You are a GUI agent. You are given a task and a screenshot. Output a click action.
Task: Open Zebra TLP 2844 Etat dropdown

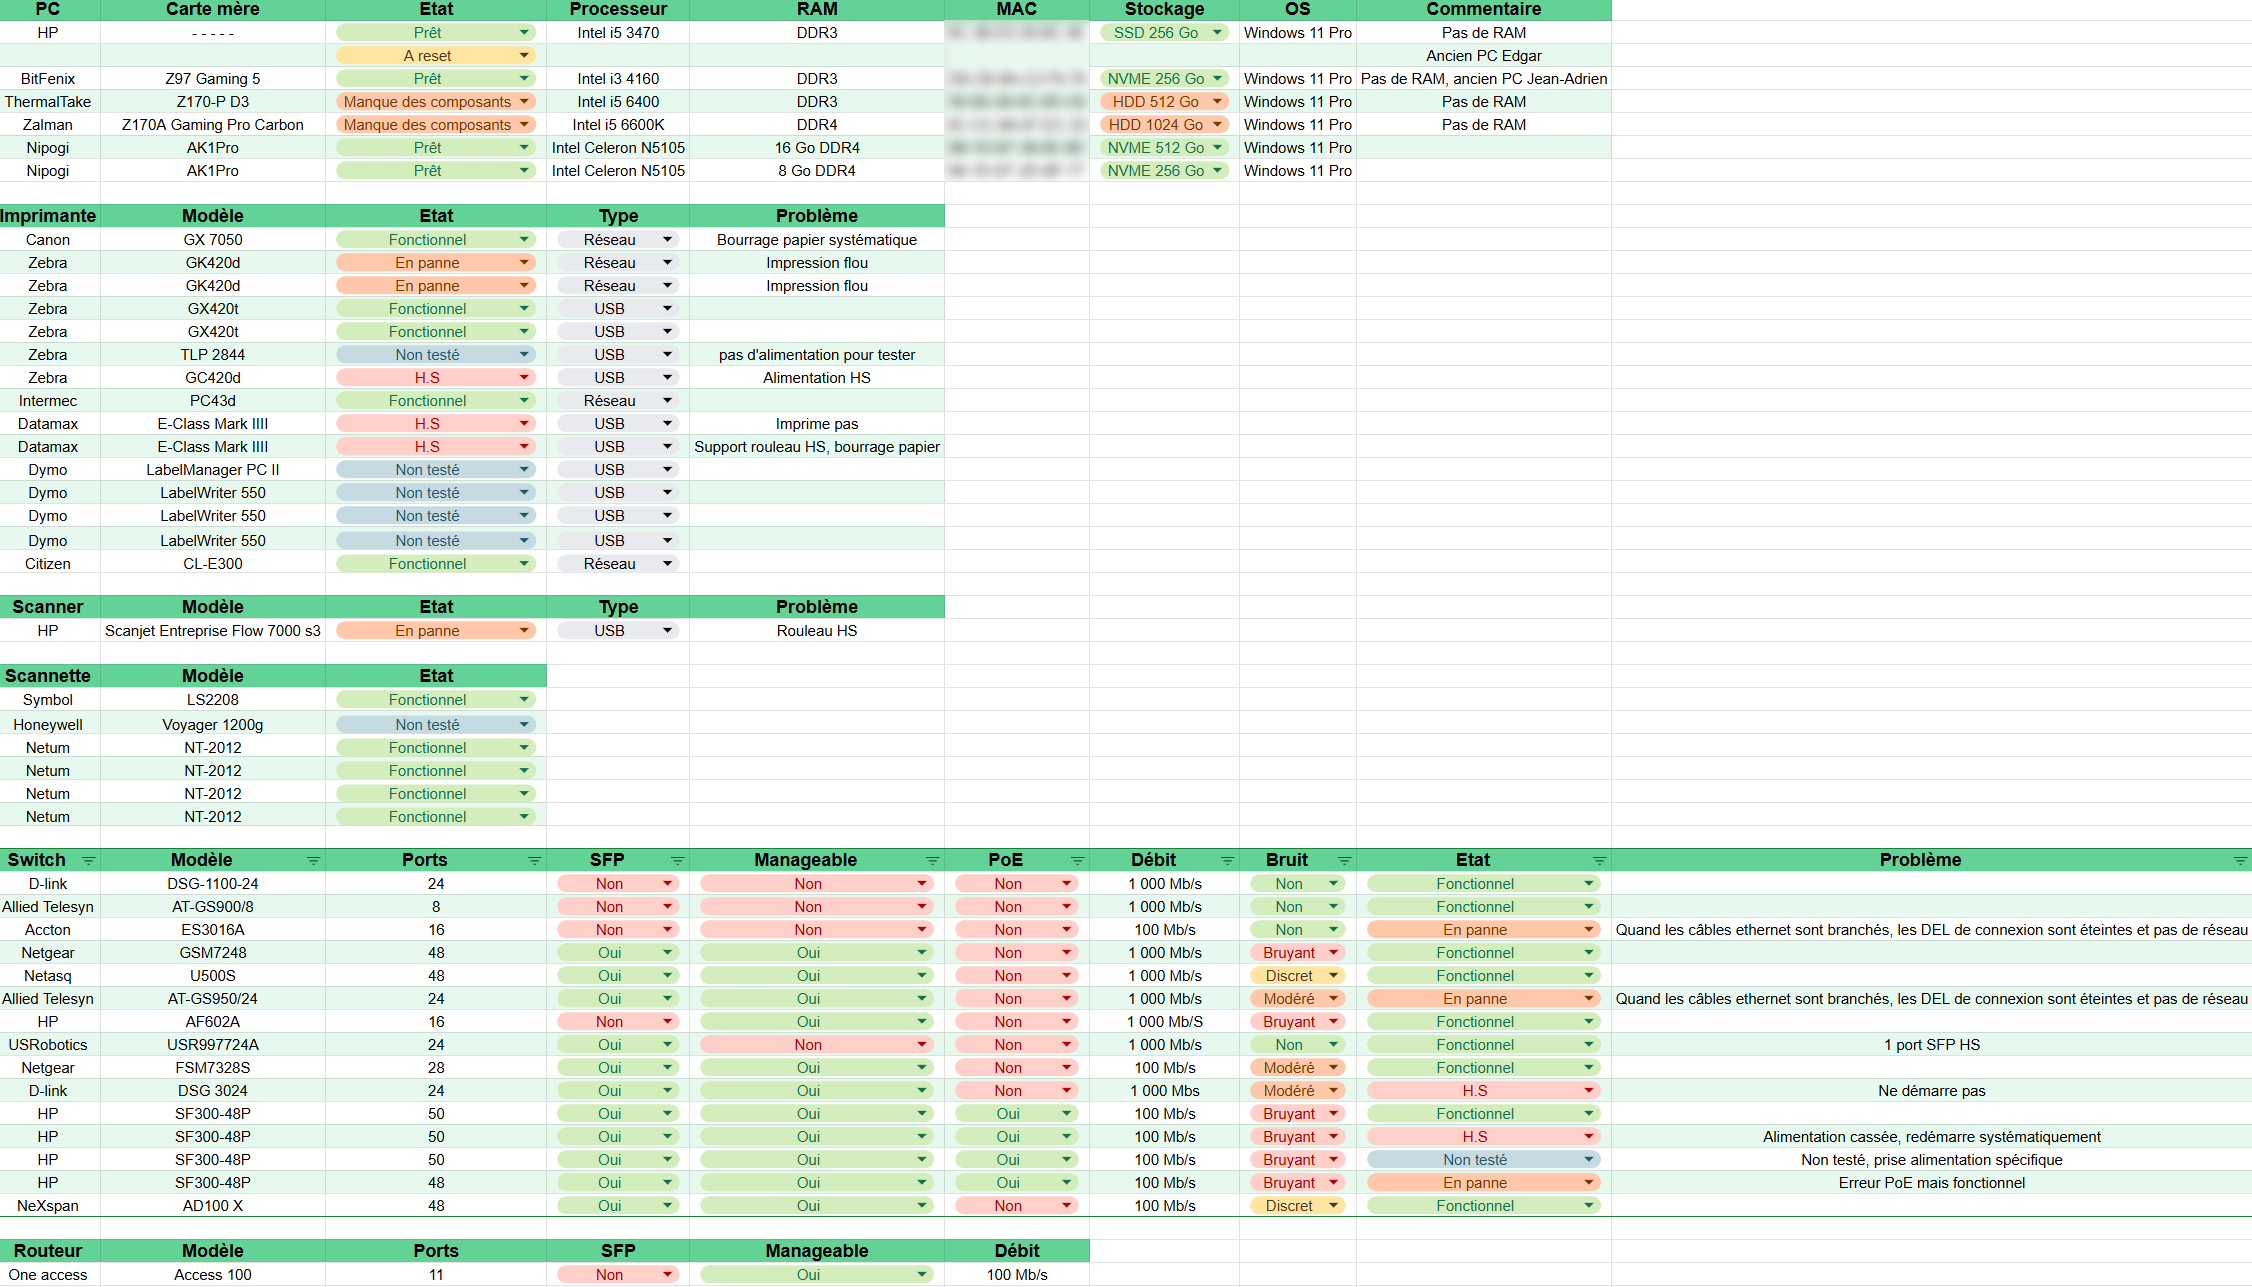click(x=436, y=355)
